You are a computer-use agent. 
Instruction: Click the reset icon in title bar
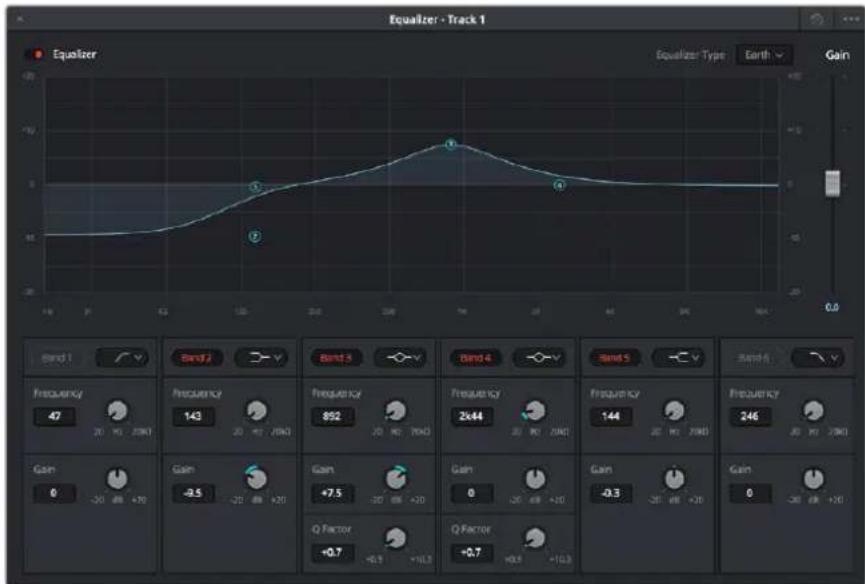[816, 20]
